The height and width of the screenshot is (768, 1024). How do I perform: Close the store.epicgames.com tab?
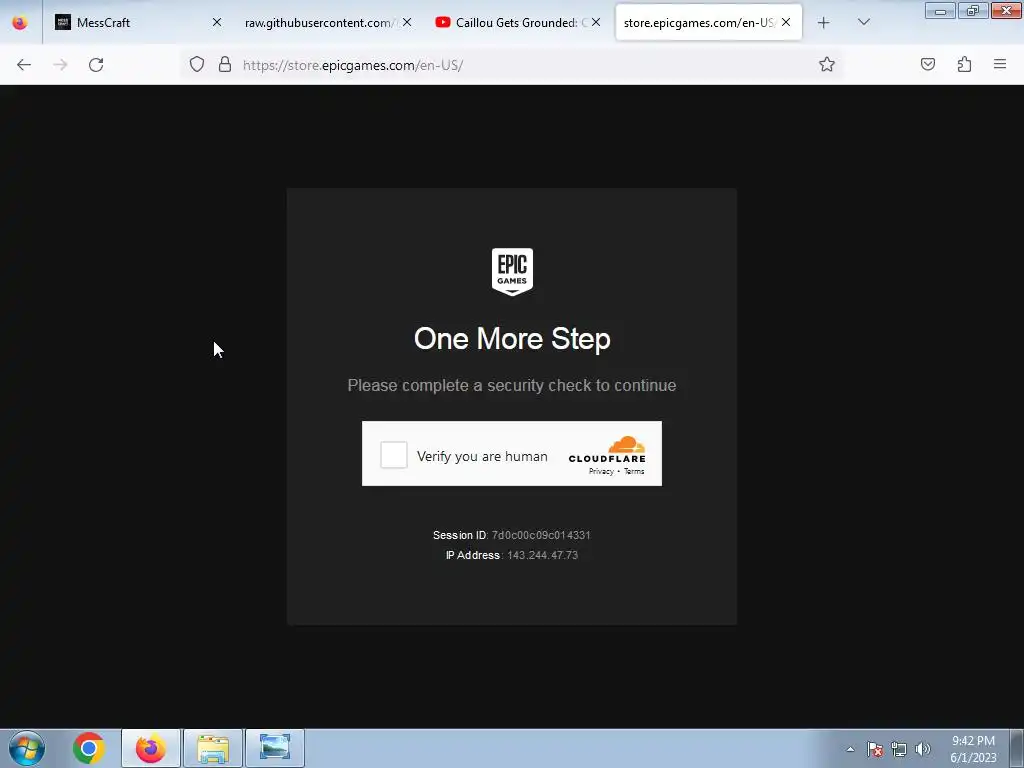pos(786,22)
